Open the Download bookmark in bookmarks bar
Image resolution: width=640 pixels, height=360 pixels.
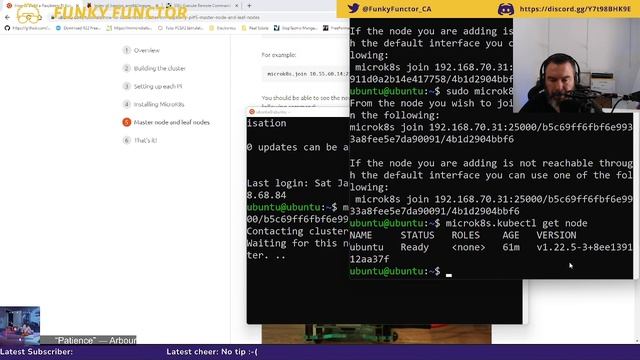point(78,28)
